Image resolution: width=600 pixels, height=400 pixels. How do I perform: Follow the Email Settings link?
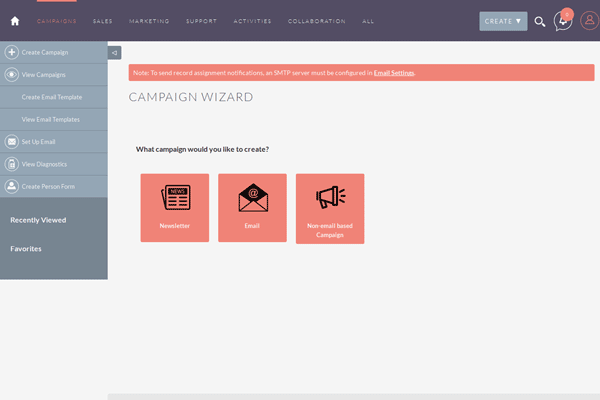pyautogui.click(x=394, y=73)
